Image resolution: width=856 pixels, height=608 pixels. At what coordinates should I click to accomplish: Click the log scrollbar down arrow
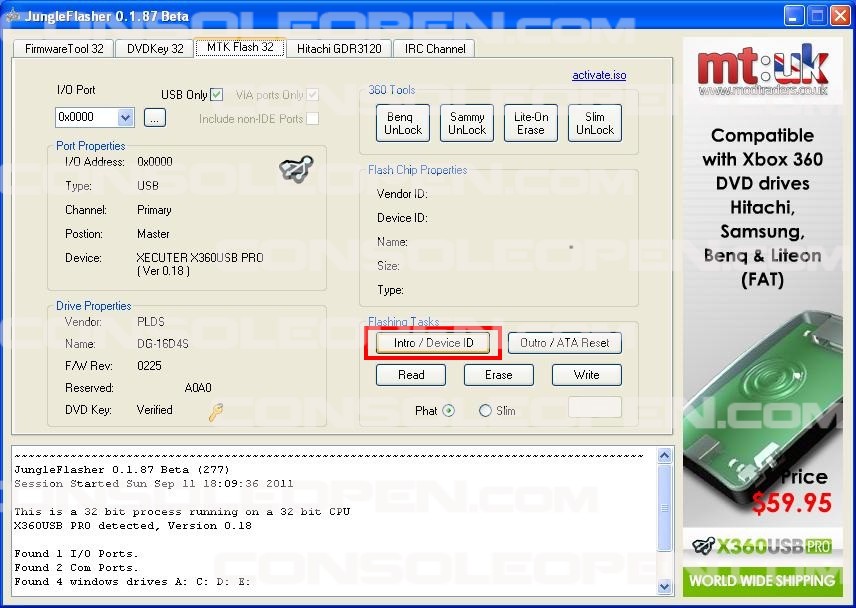[664, 587]
